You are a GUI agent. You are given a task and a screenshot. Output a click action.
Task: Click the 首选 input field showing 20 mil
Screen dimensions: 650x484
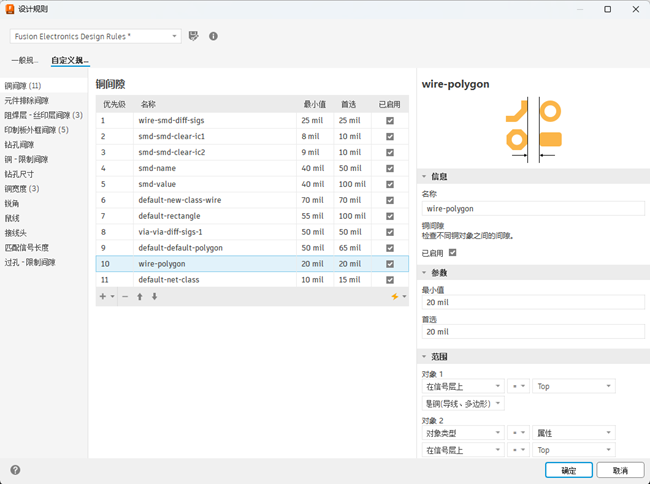pyautogui.click(x=533, y=332)
